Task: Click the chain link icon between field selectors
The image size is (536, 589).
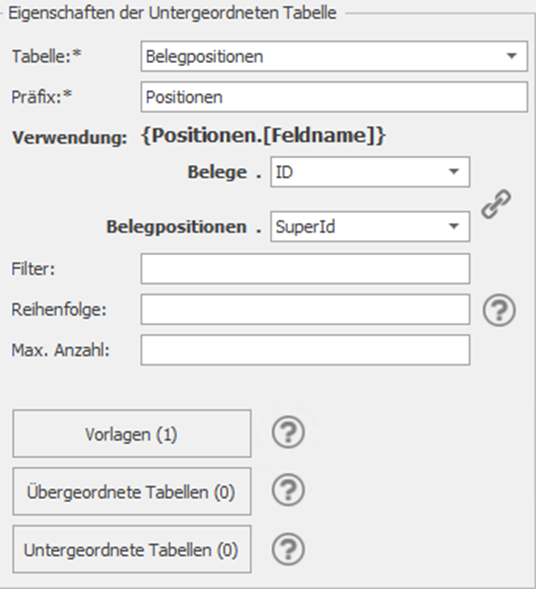Action: [x=496, y=204]
